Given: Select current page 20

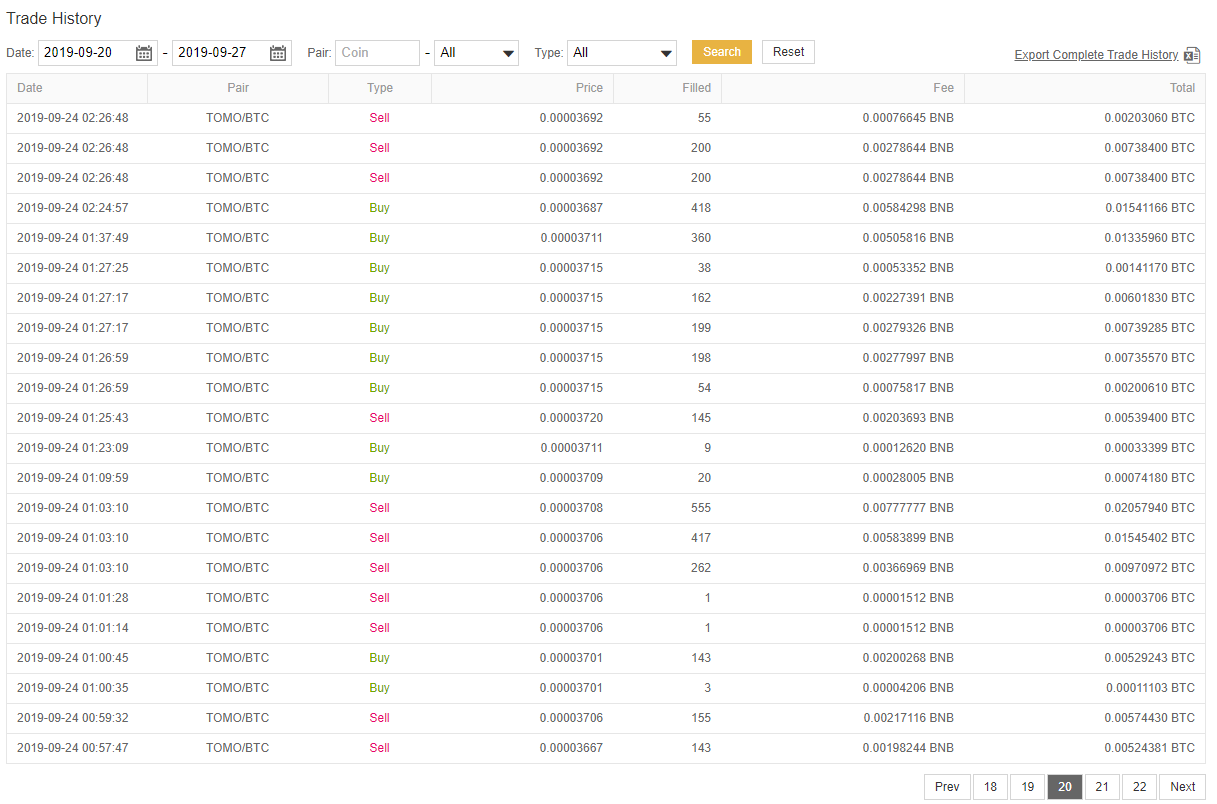Looking at the screenshot, I should pyautogui.click(x=1065, y=787).
